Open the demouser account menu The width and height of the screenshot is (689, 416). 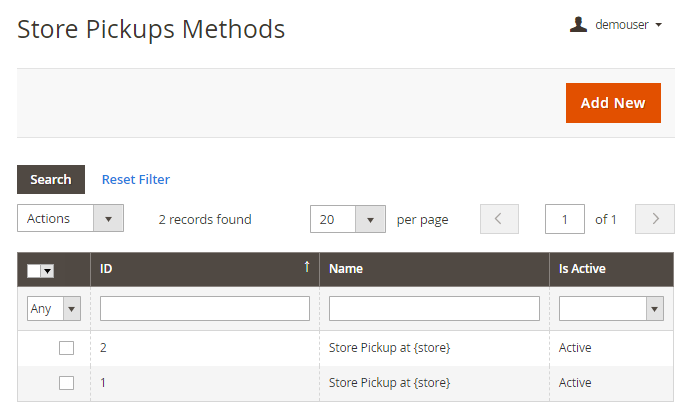point(627,25)
